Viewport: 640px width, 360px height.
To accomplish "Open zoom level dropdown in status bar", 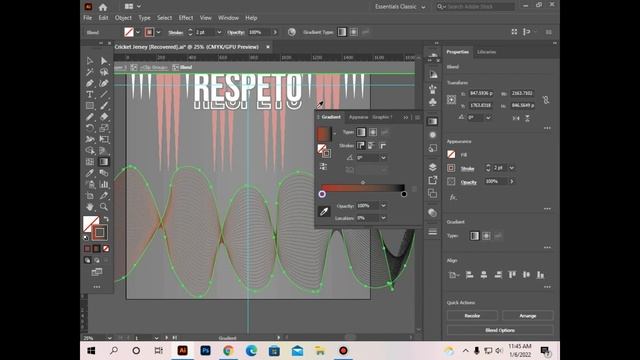I will [x=109, y=338].
